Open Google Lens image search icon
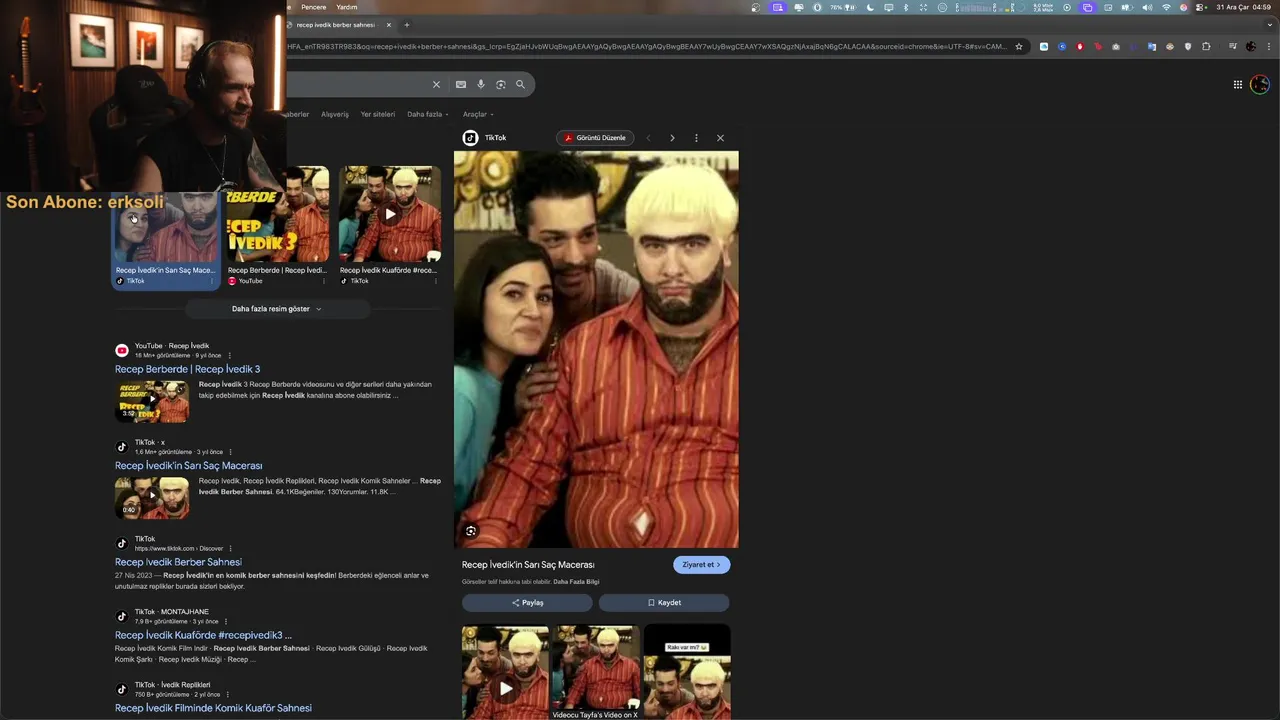The width and height of the screenshot is (1280, 720). pos(501,85)
